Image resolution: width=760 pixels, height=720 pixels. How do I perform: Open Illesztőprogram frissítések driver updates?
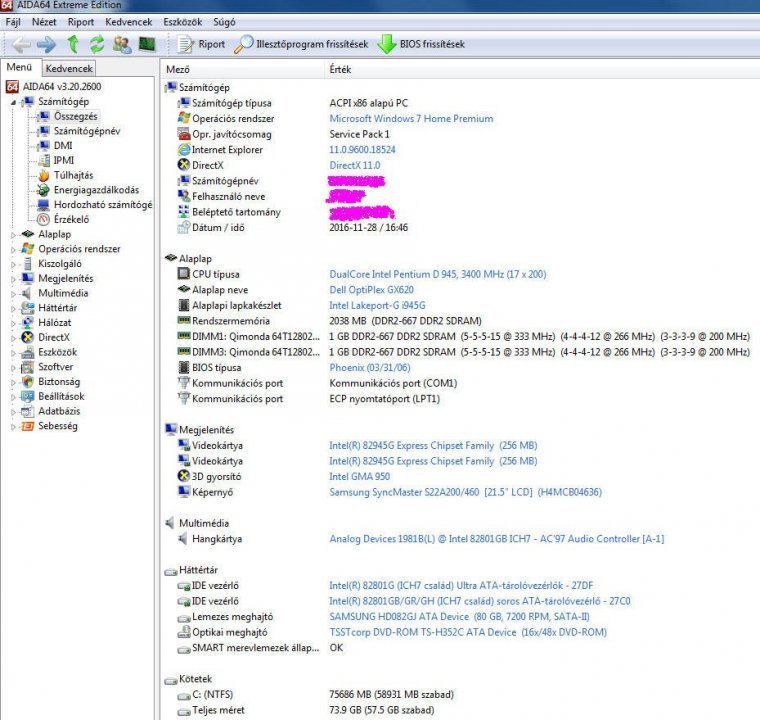[x=301, y=44]
